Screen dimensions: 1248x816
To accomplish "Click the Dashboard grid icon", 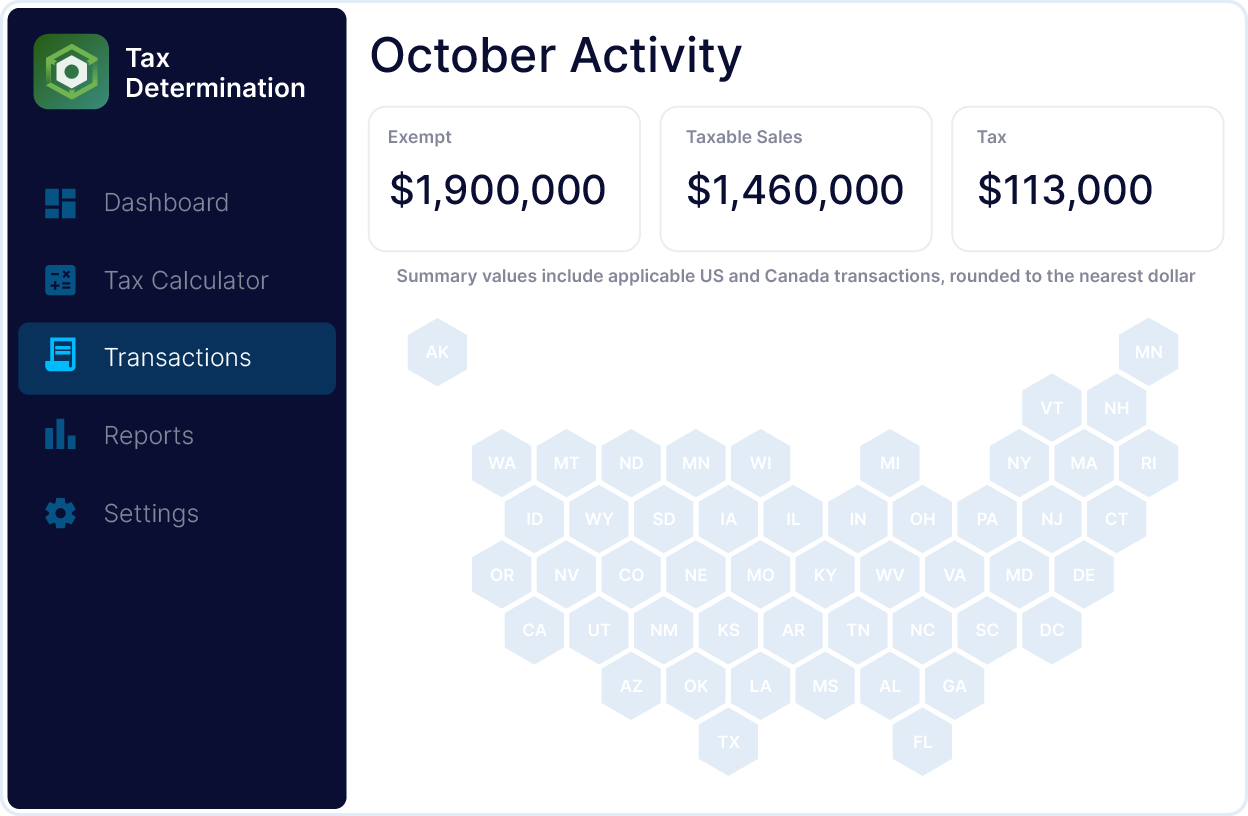I will coord(61,203).
